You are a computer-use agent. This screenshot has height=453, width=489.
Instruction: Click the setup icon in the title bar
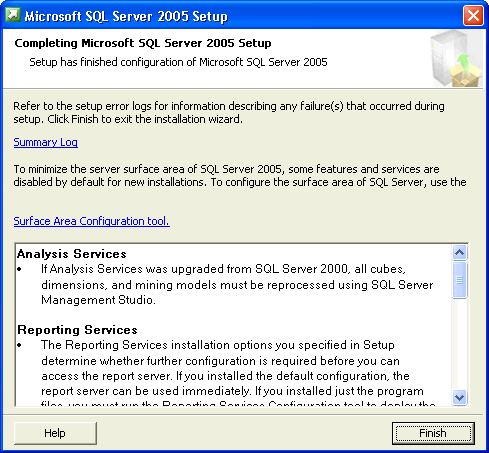click(x=13, y=15)
